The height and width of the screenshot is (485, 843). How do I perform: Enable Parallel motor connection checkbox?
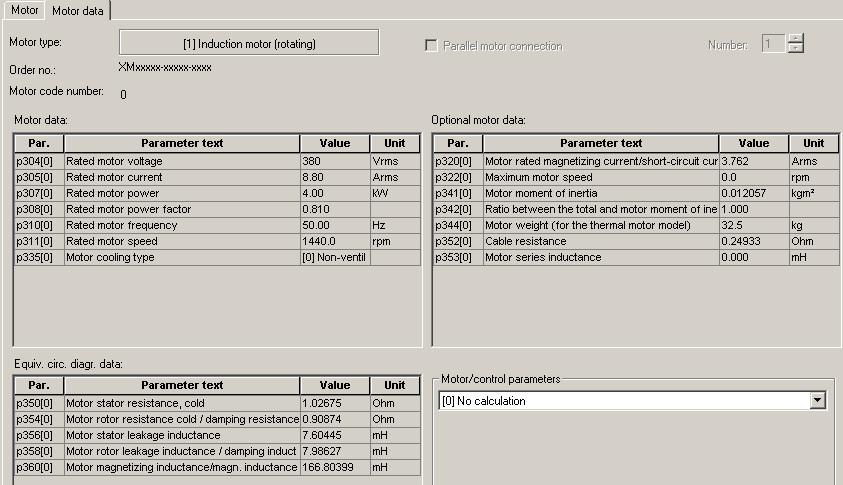point(432,46)
